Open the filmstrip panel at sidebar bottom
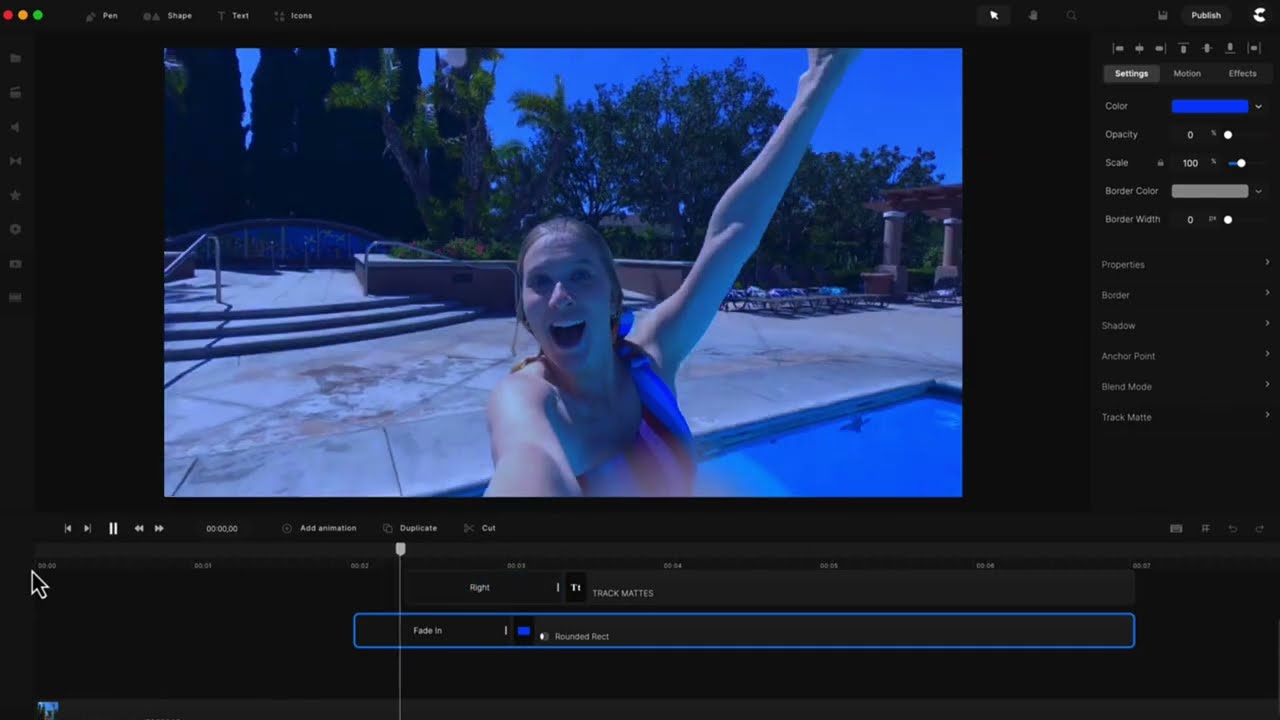Image resolution: width=1280 pixels, height=720 pixels. click(x=15, y=297)
